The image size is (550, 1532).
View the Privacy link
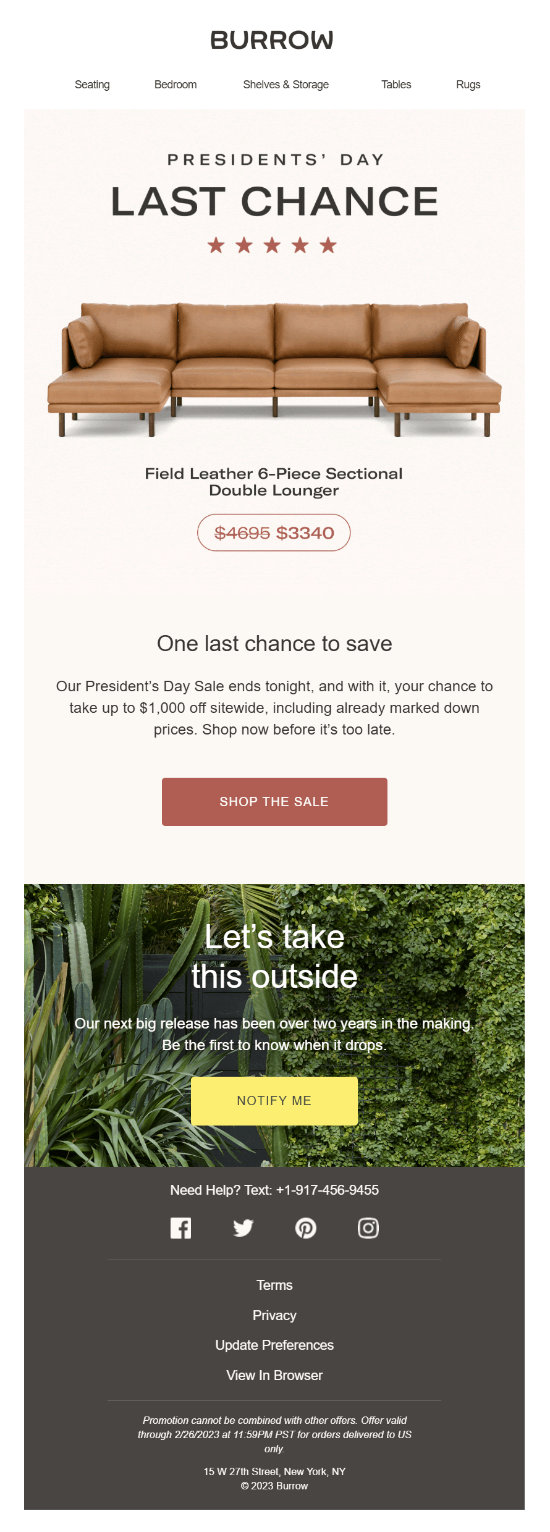[274, 1315]
